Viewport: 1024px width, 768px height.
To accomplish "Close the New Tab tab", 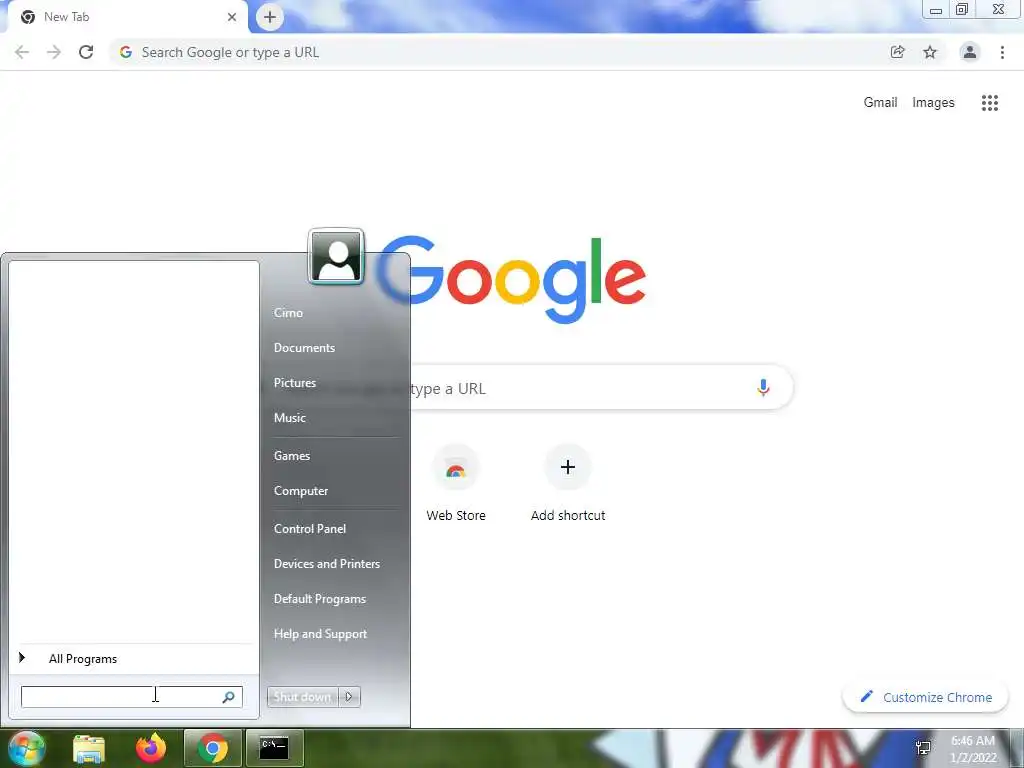I will (x=232, y=17).
